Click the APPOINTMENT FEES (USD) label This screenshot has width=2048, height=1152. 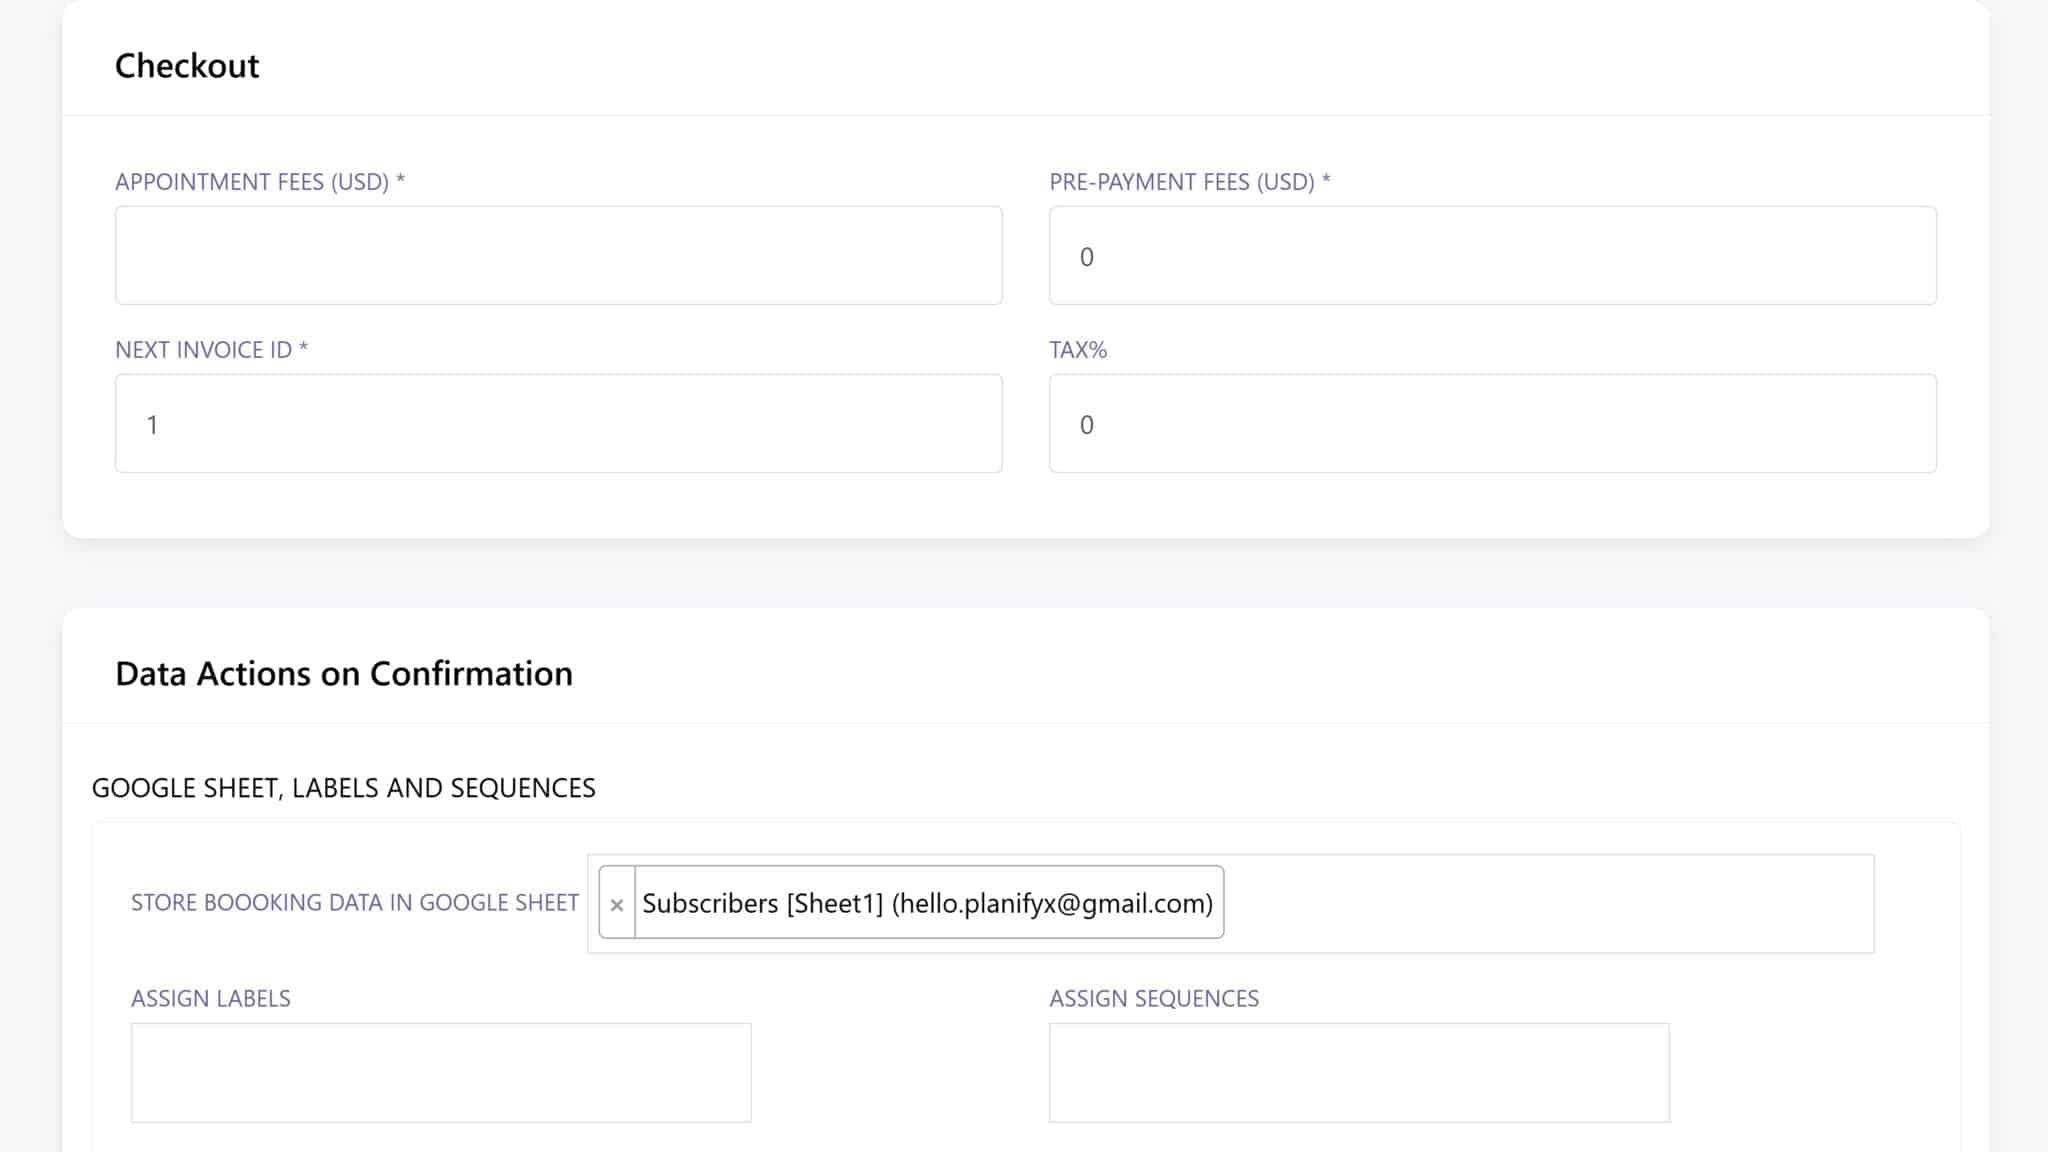pyautogui.click(x=259, y=182)
